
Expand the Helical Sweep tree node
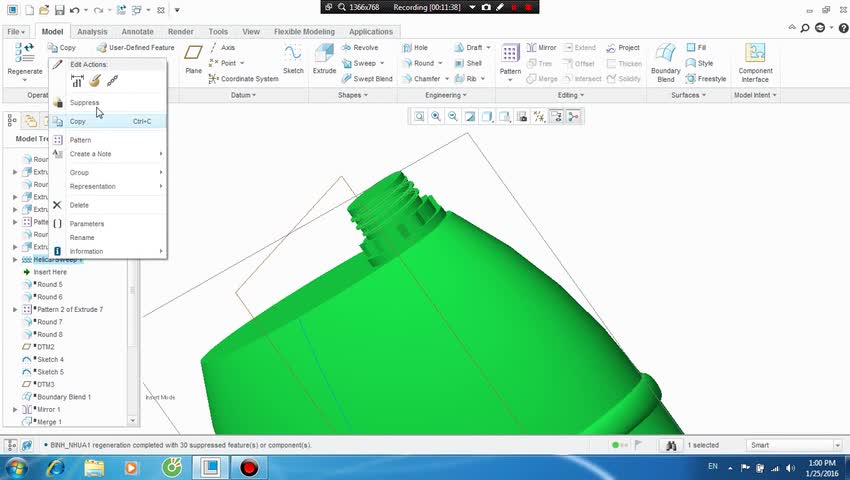coord(15,260)
